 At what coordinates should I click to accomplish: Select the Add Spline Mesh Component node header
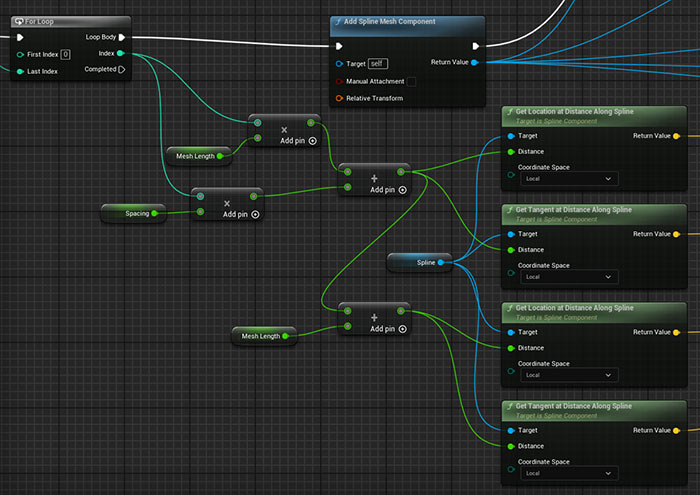[407, 26]
